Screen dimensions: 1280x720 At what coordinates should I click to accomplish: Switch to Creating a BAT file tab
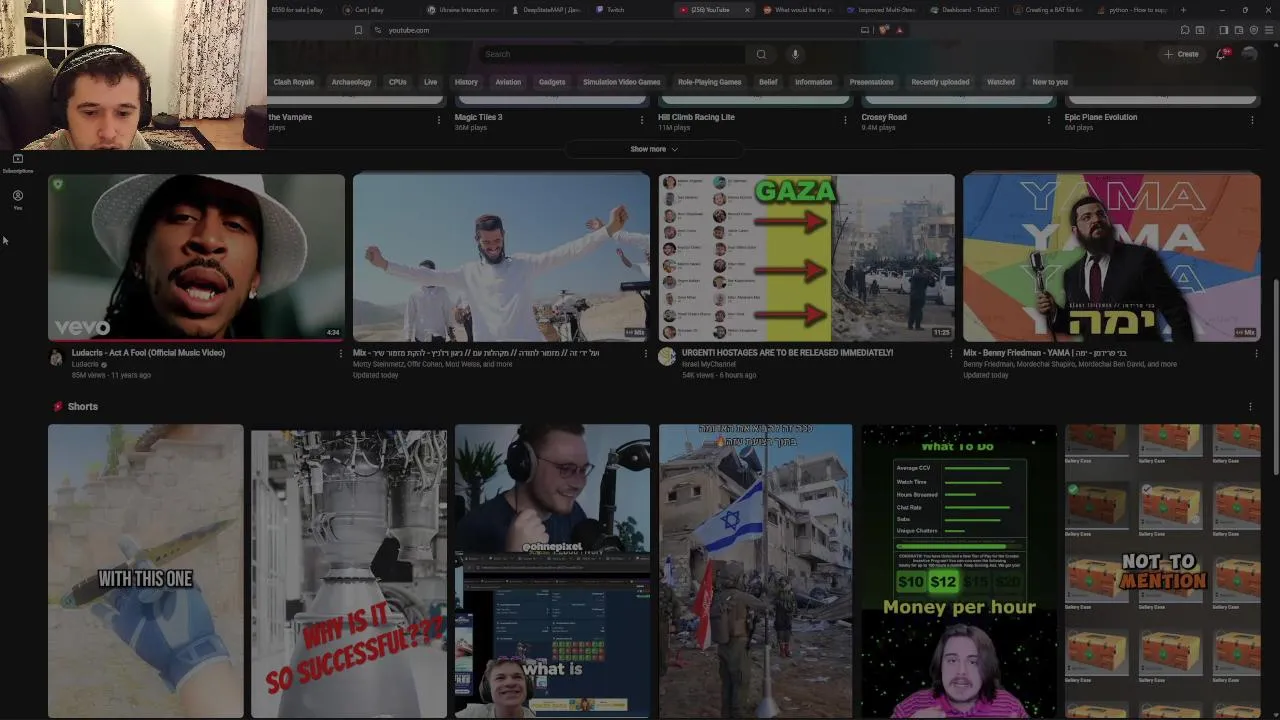[x=1048, y=10]
